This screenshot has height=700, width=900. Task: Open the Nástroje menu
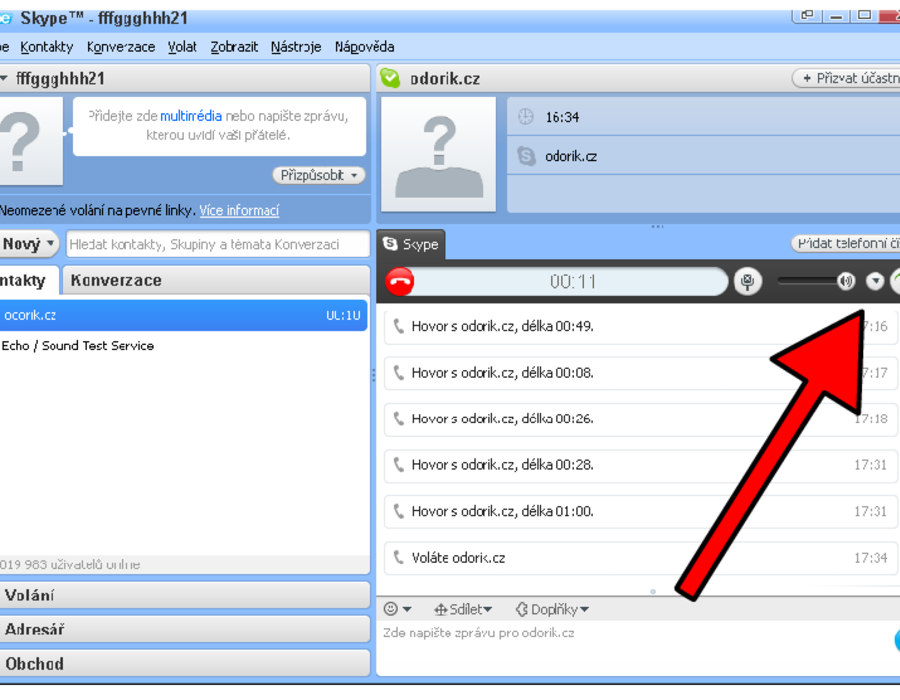(x=296, y=47)
